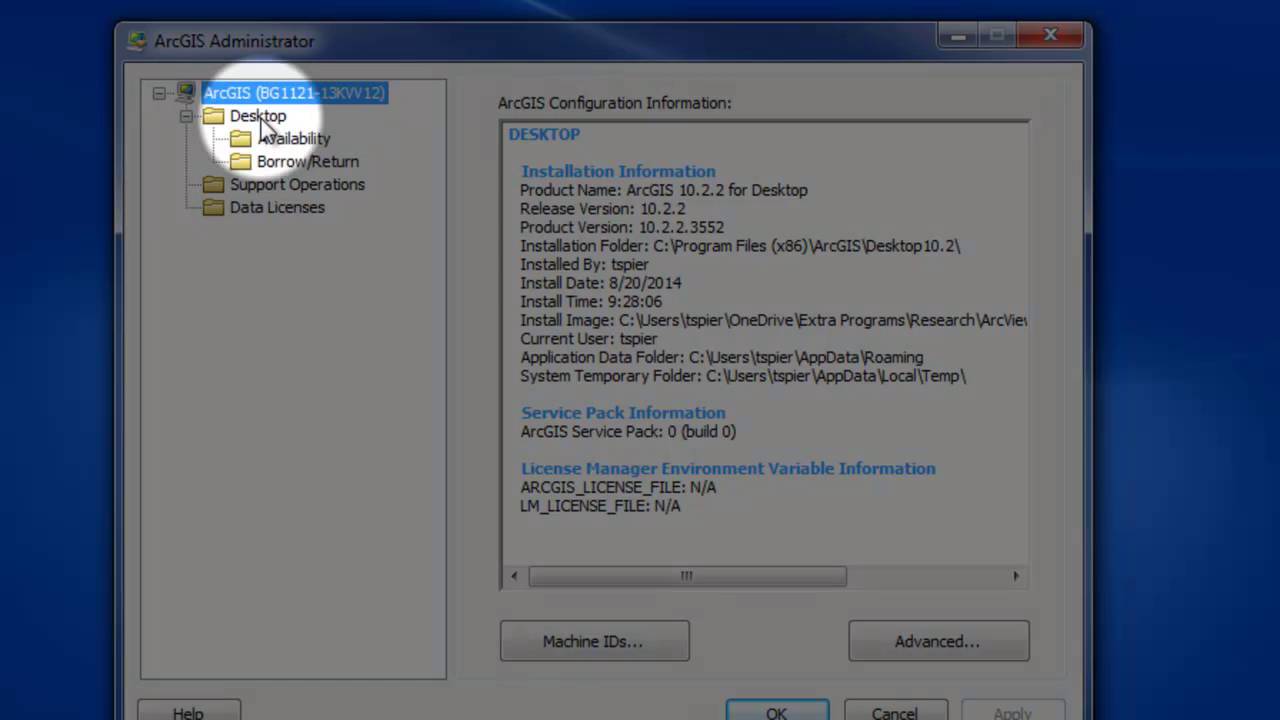
Task: Click the Installation Information heading
Action: [618, 171]
